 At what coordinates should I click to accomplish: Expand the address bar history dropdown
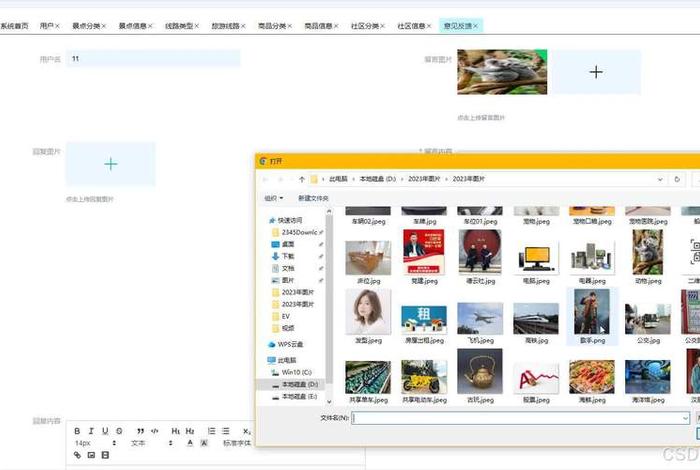coord(660,179)
